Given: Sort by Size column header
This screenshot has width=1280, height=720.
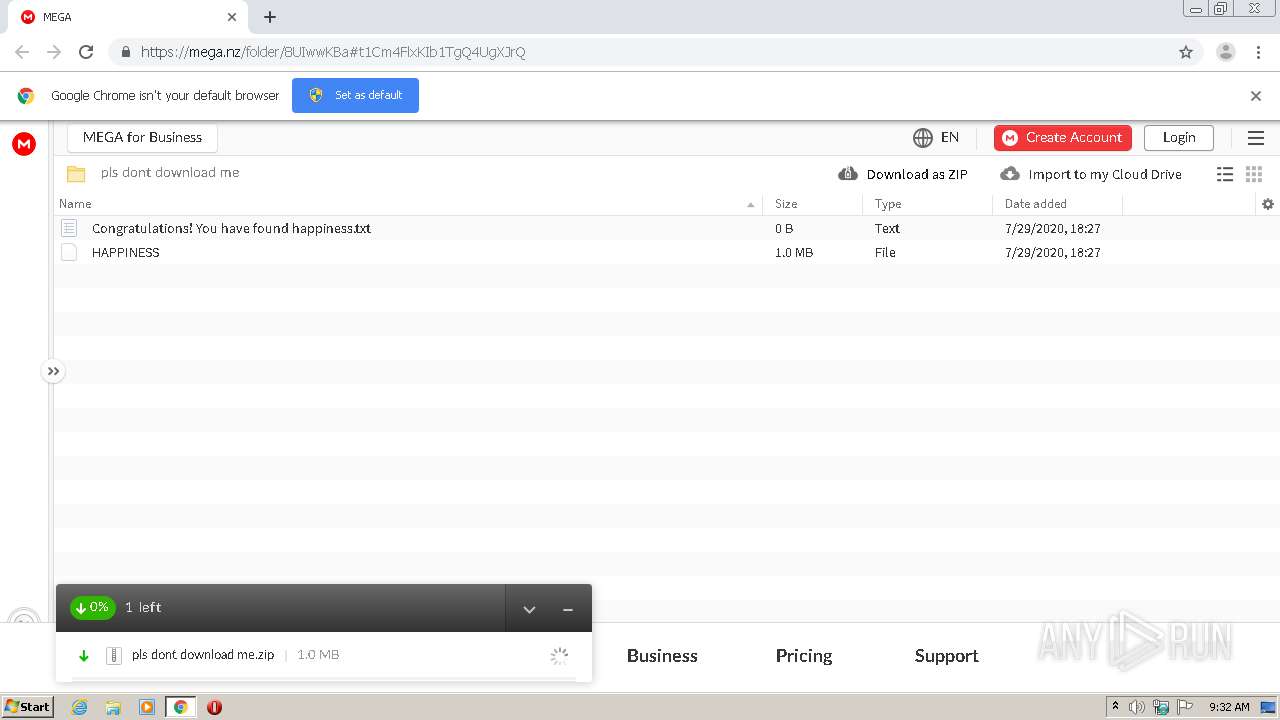Looking at the screenshot, I should tap(786, 204).
